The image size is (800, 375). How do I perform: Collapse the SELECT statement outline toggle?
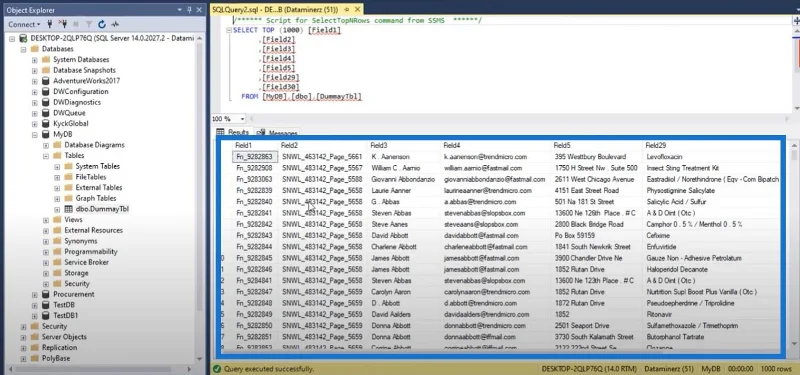(229, 30)
